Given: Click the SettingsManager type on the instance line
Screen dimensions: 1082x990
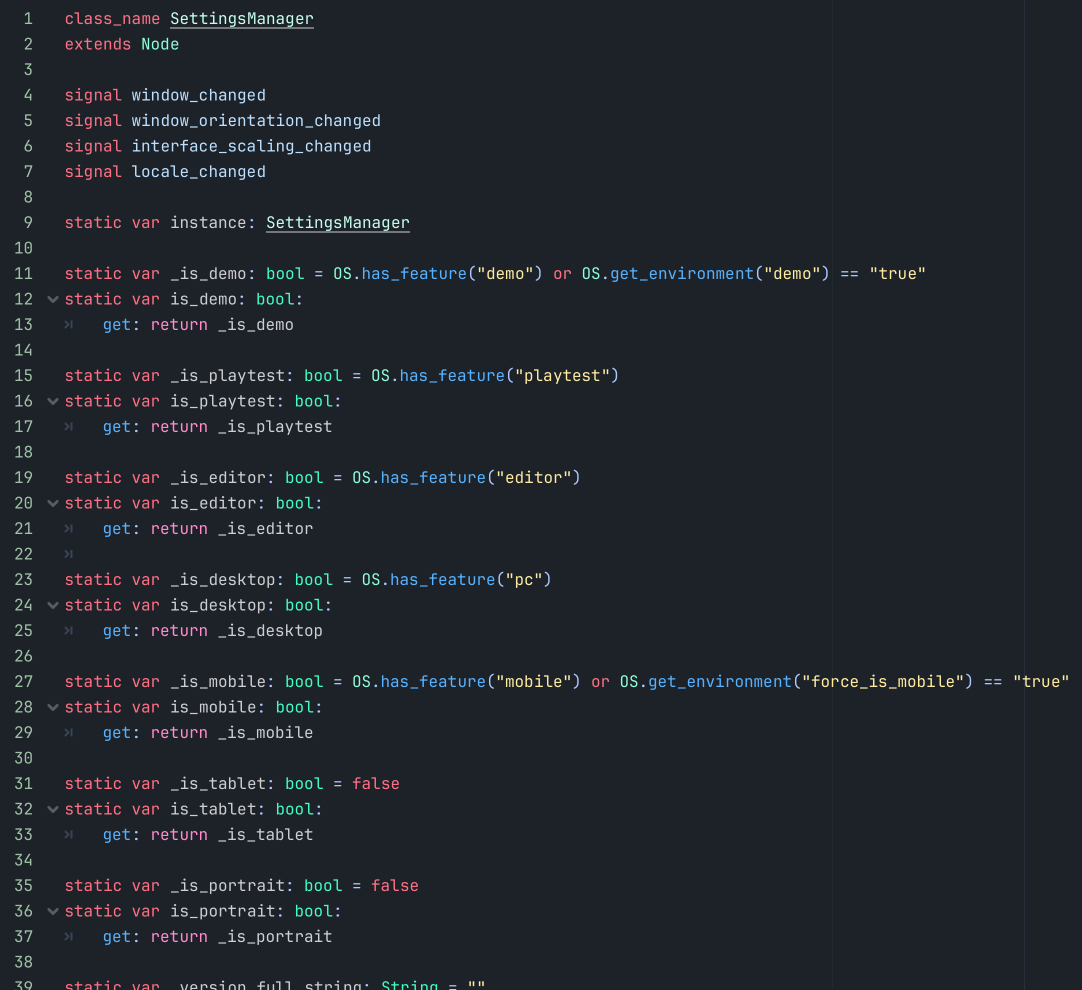Looking at the screenshot, I should 337,223.
